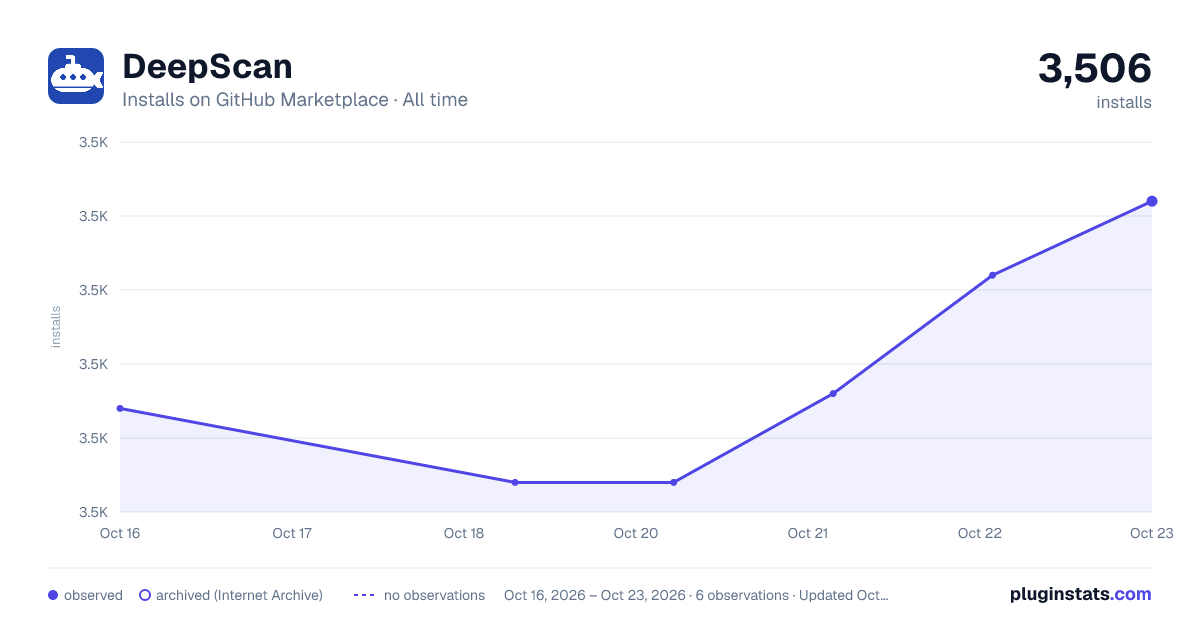This screenshot has height=630, width=1200.
Task: Click the Oct 22 x-axis label
Action: (980, 533)
